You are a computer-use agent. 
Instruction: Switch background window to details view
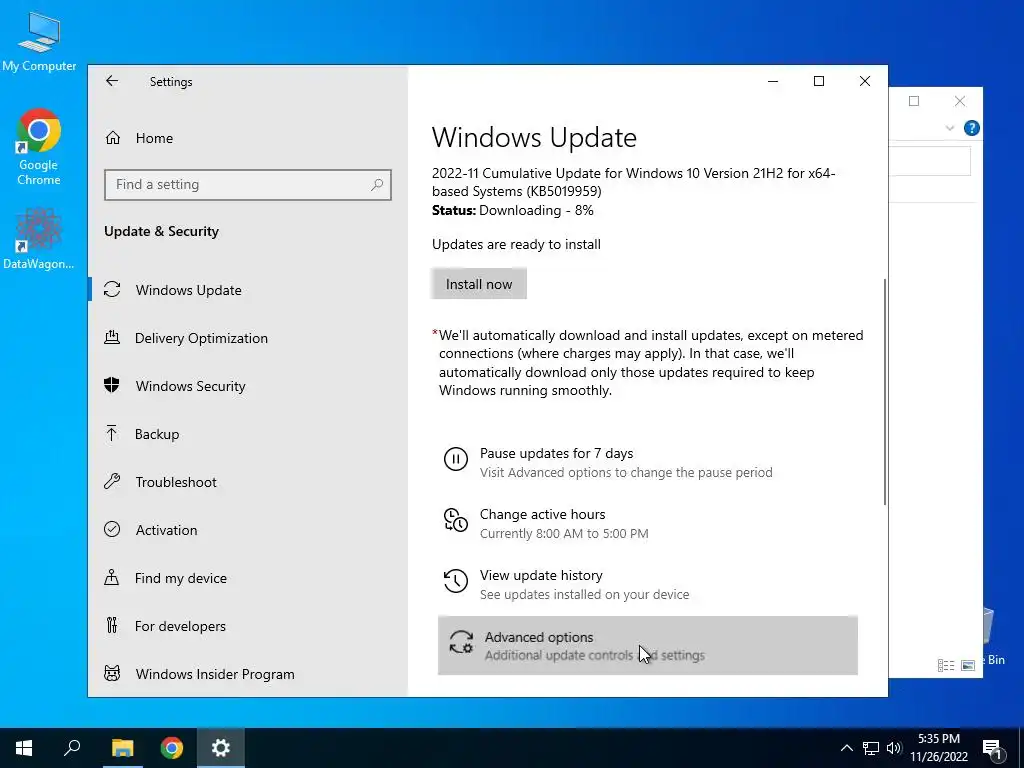coord(946,665)
